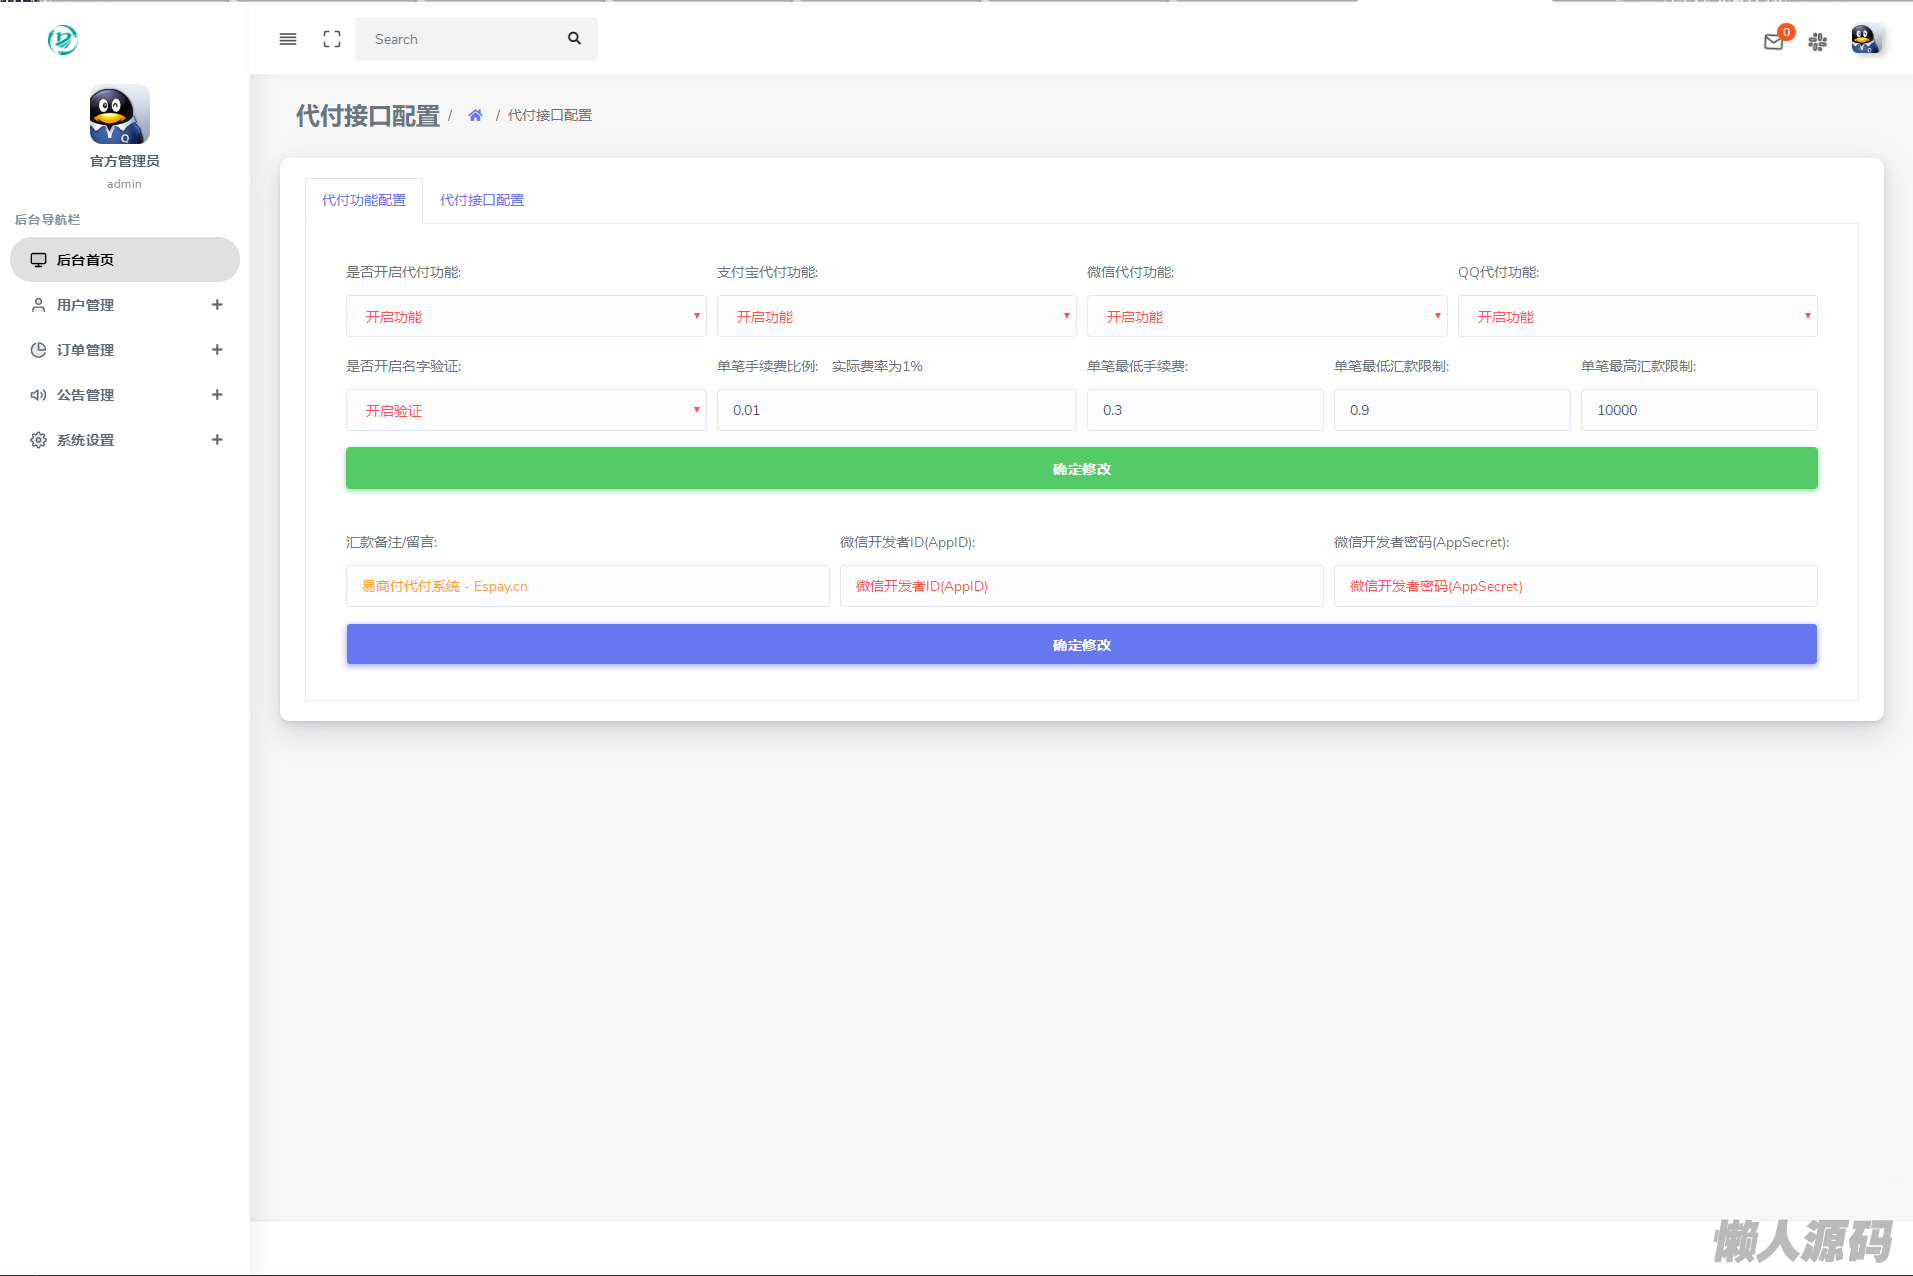The image size is (1913, 1276).
Task: Expand the 订单管理 sidebar menu
Action: click(x=125, y=350)
